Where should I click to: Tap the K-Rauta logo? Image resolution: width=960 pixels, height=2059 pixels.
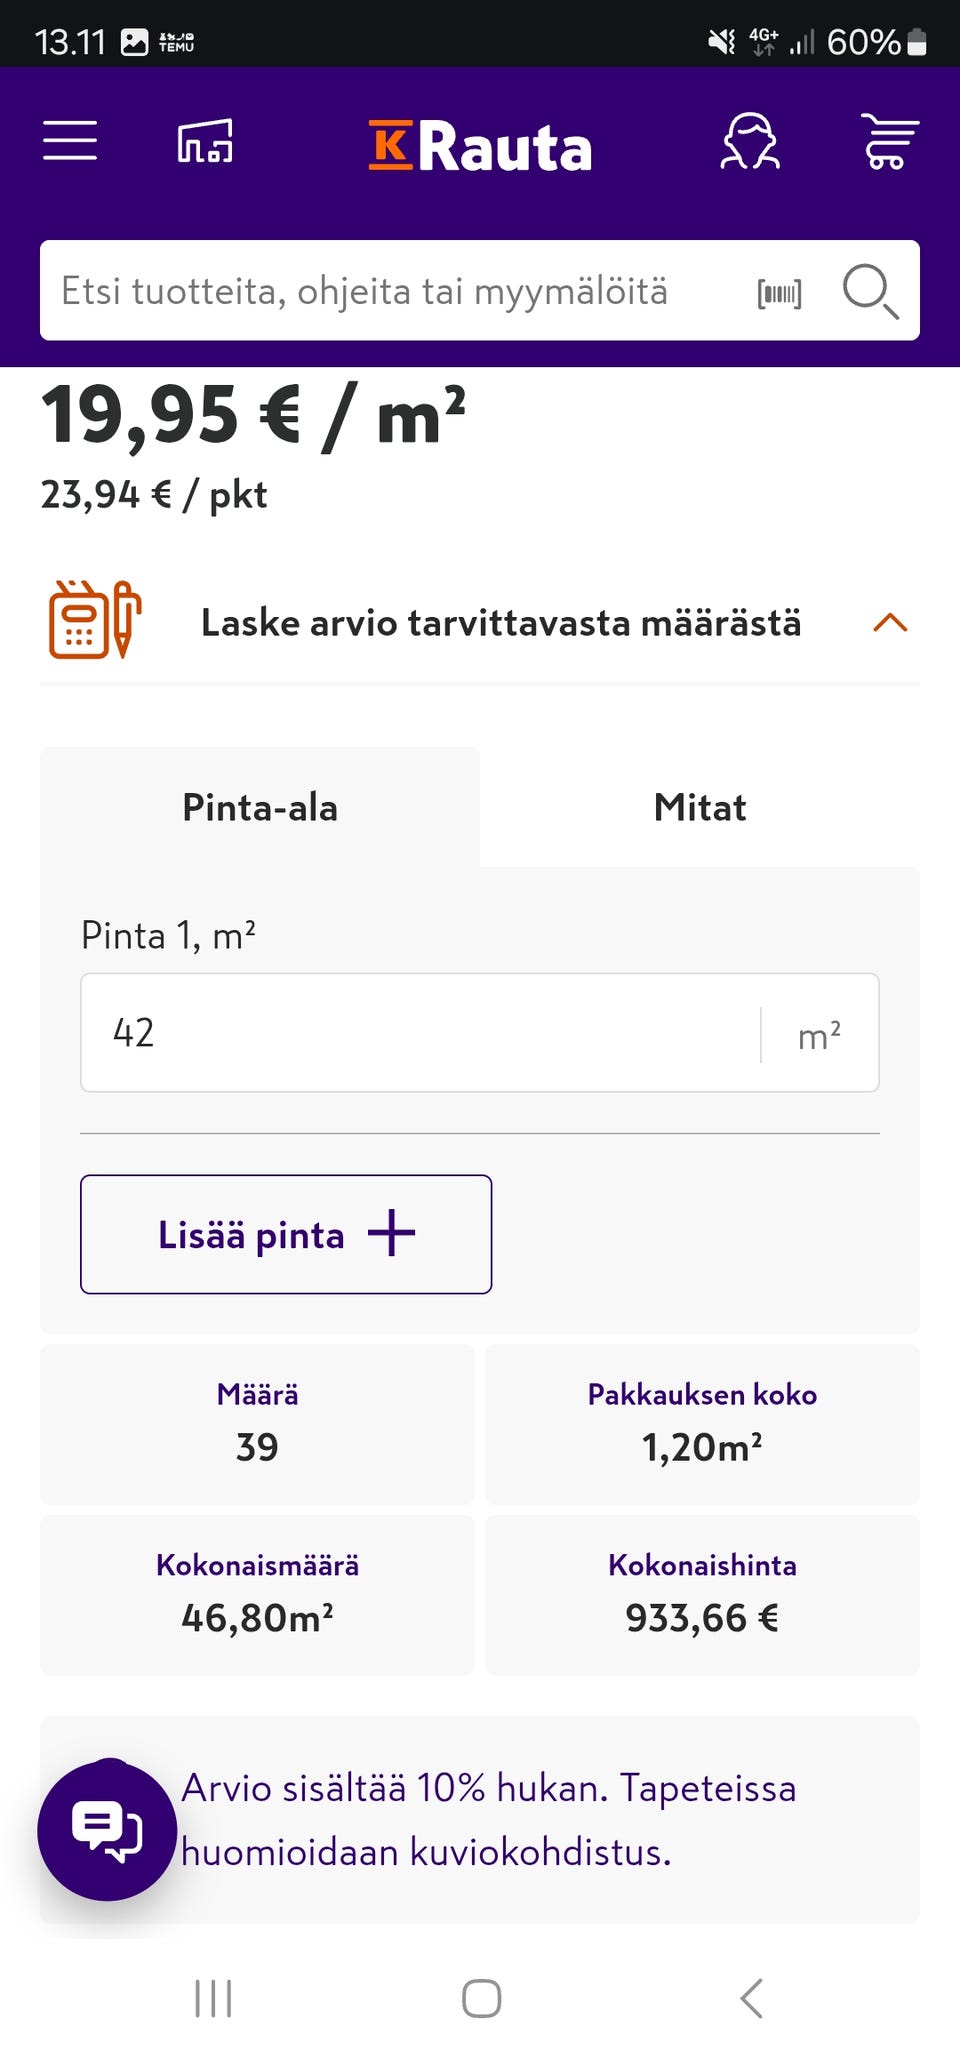pos(480,143)
